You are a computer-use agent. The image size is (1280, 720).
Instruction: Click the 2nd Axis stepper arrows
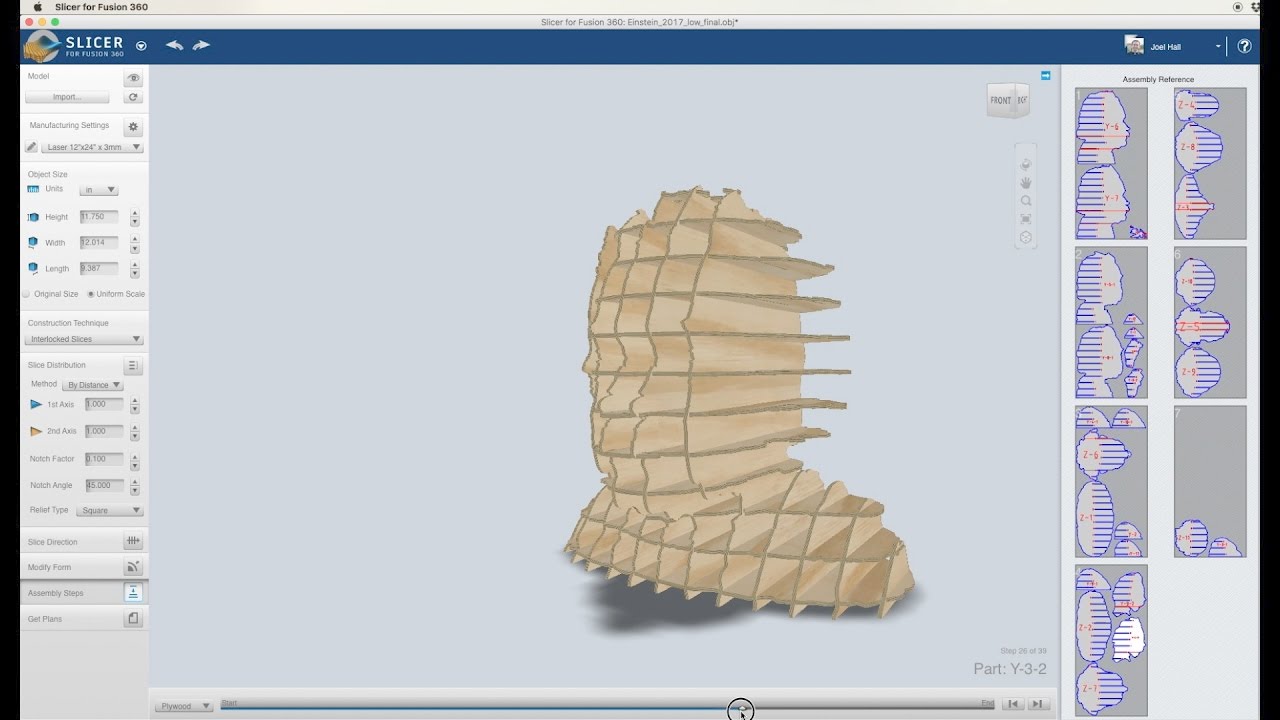(135, 432)
